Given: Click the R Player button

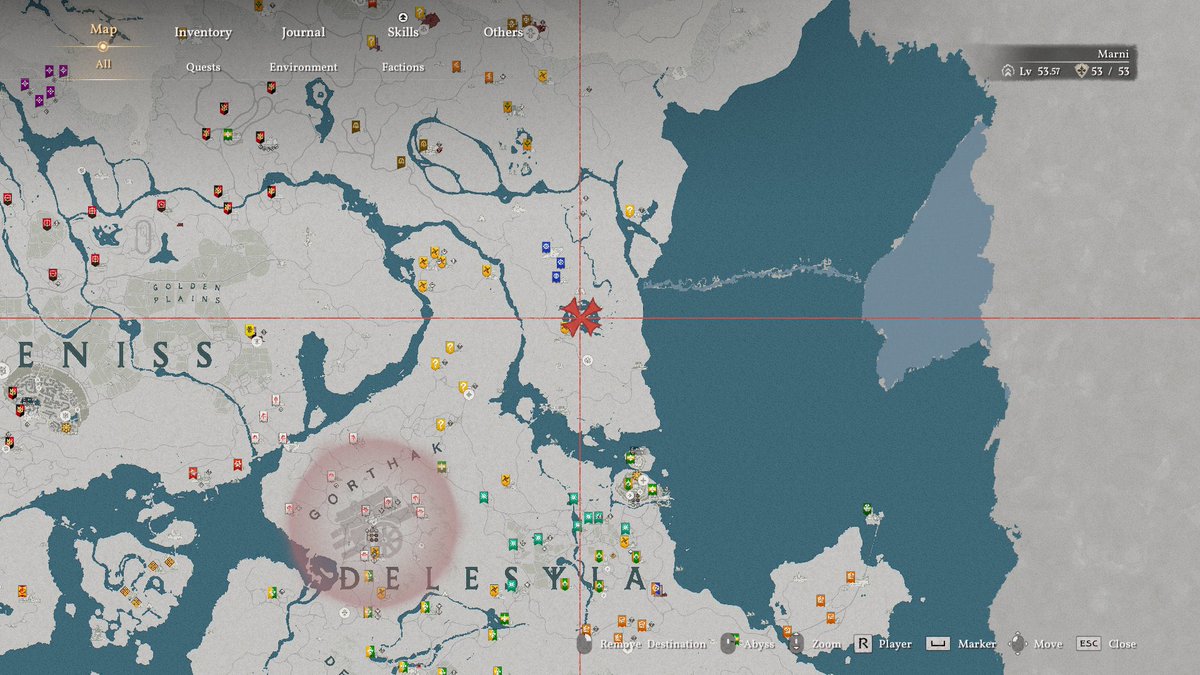Looking at the screenshot, I should pos(883,644).
